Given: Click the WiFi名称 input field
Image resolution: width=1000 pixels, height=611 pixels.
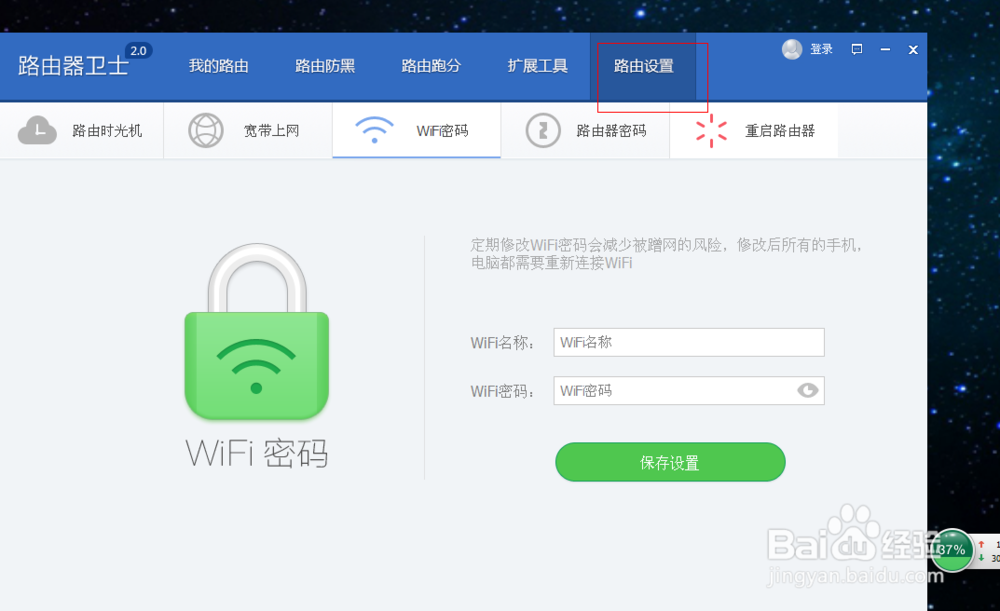Looking at the screenshot, I should coord(688,342).
